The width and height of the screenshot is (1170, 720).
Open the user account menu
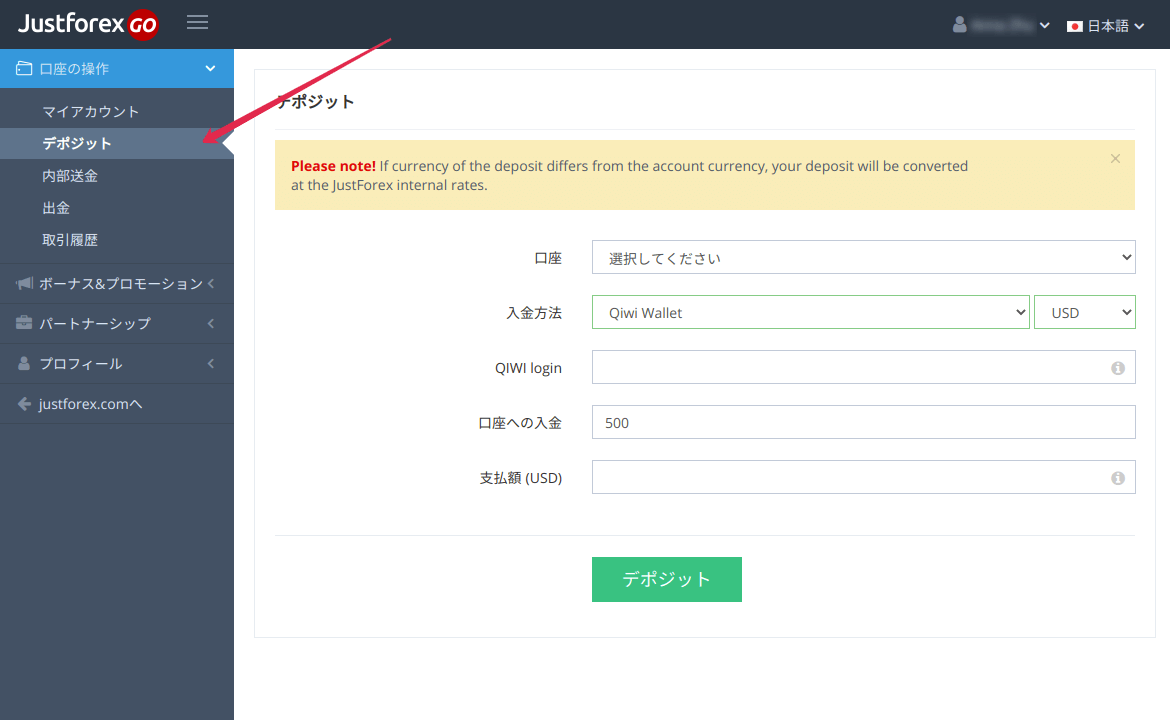1001,25
